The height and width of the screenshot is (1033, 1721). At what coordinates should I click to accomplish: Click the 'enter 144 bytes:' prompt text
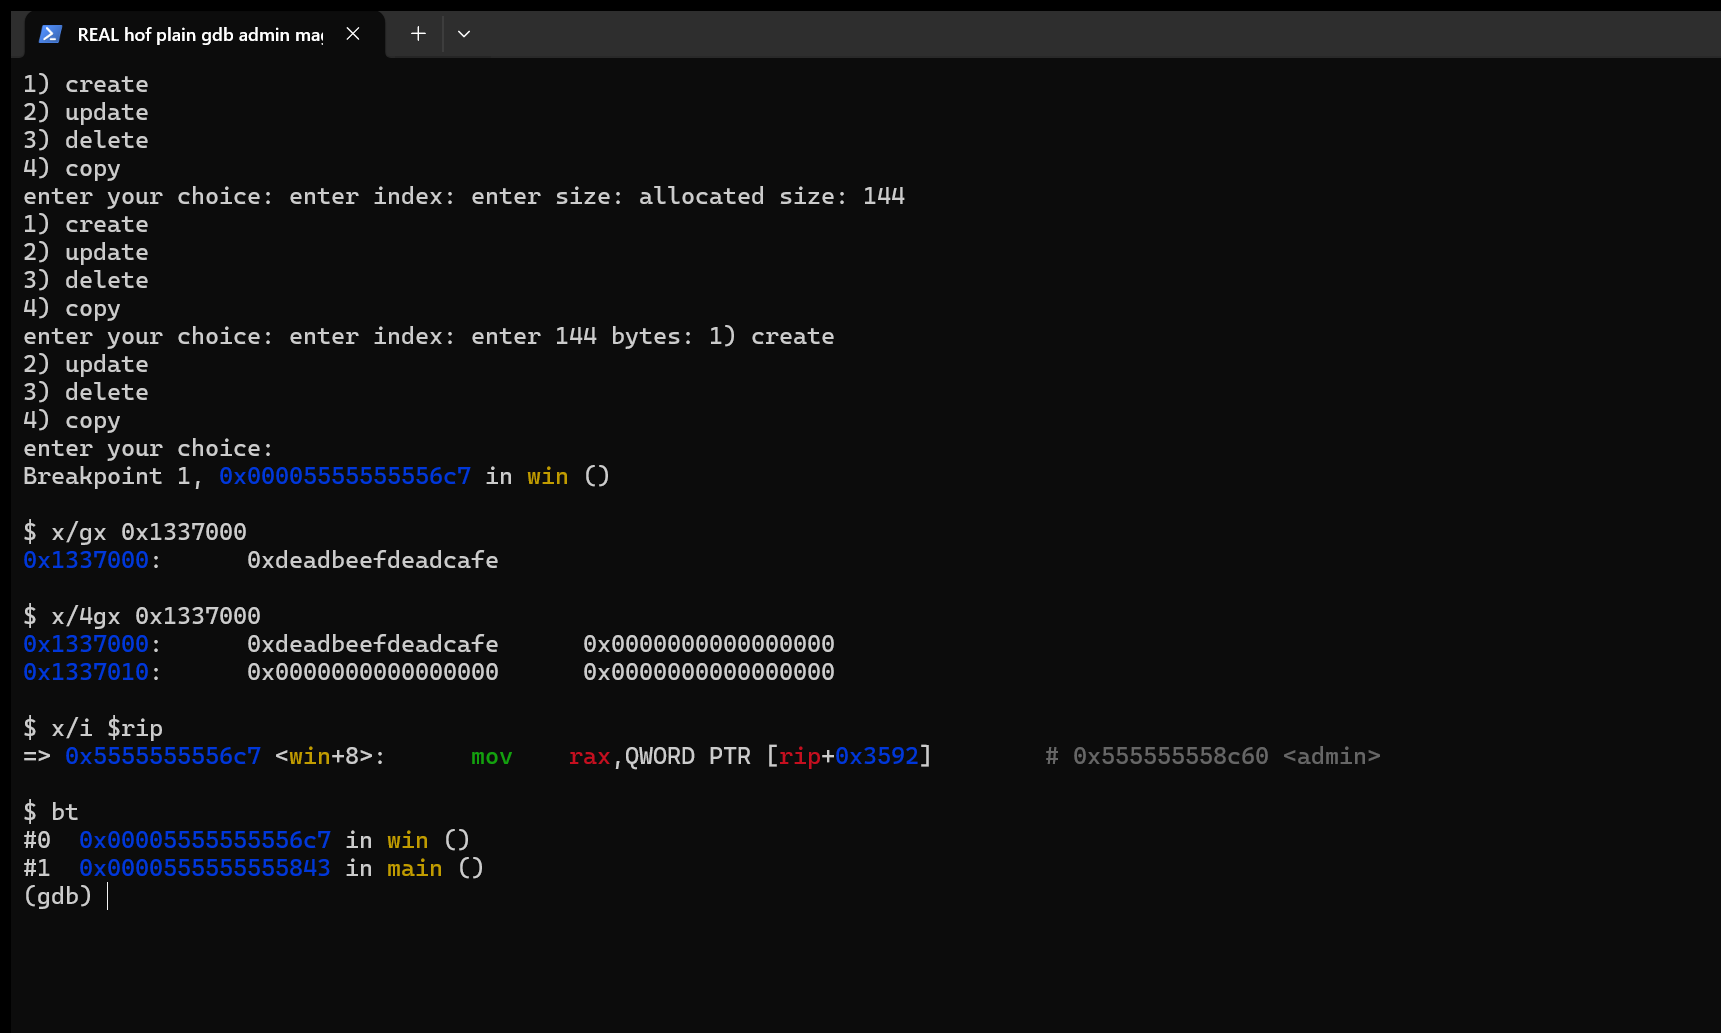583,336
